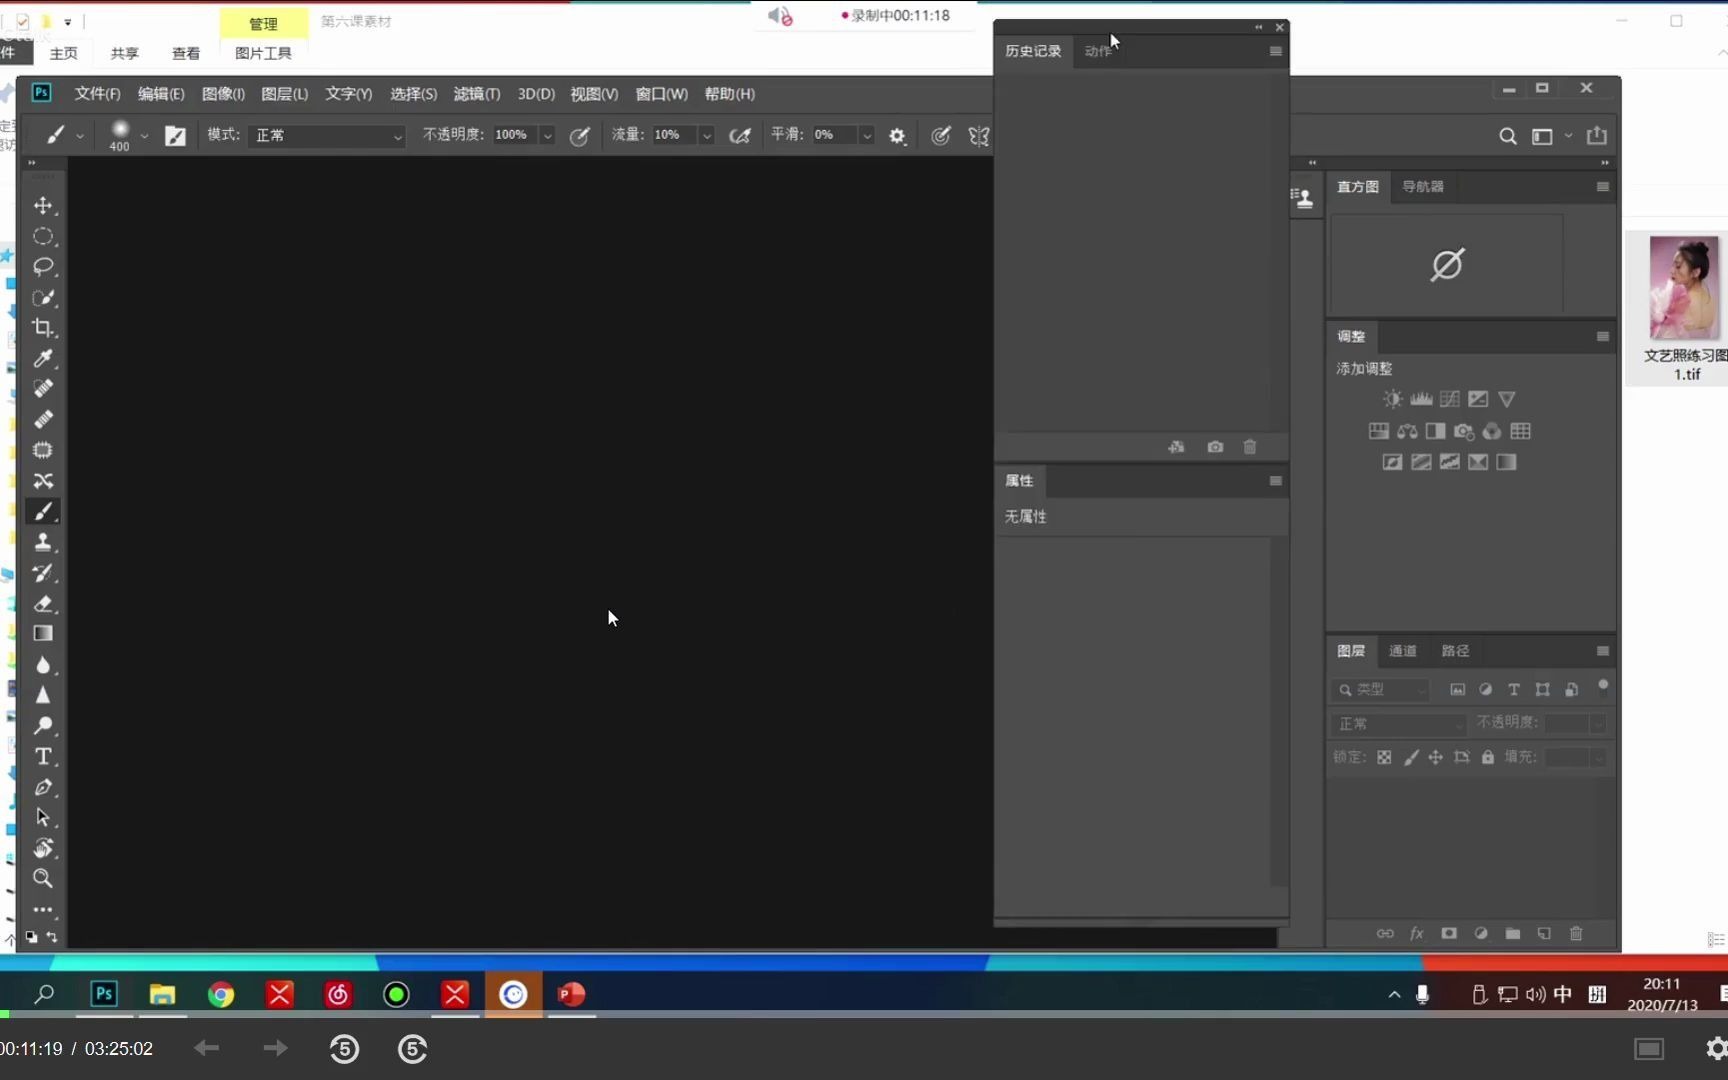
Task: Select the Hand tool
Action: pyautogui.click(x=43, y=848)
